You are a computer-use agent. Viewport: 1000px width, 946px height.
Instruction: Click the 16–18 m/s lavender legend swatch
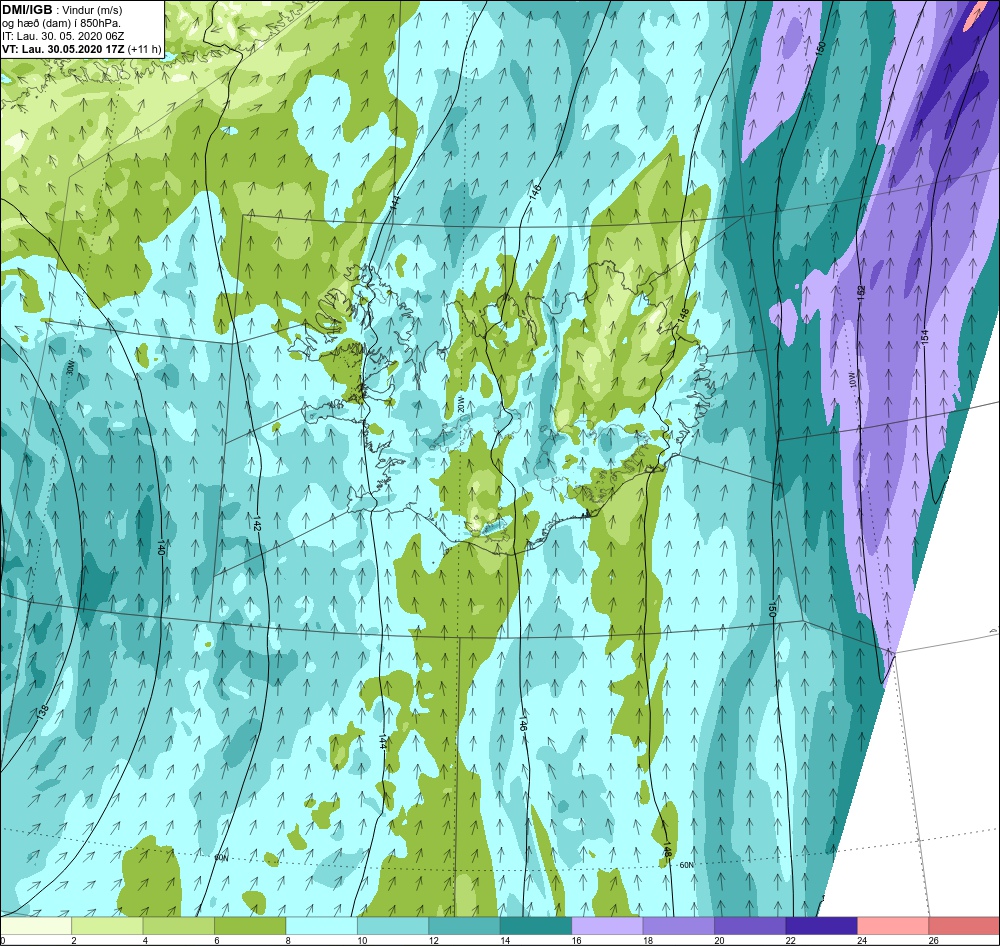point(607,925)
